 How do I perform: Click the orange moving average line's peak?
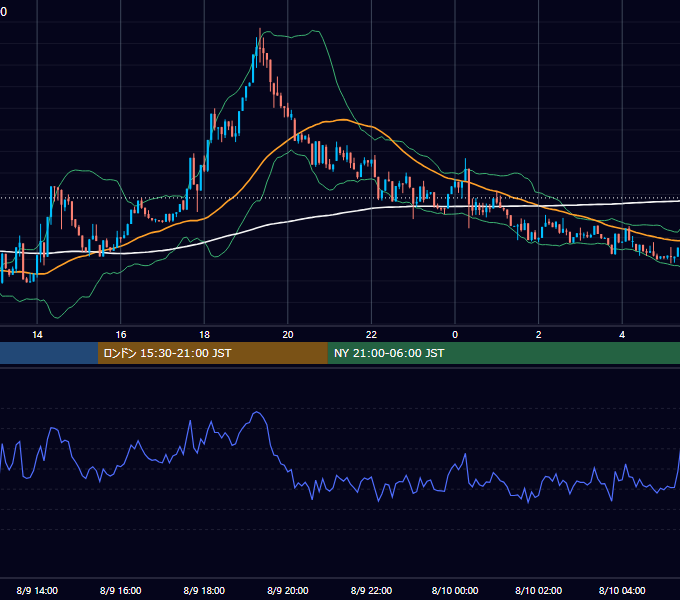[x=343, y=120]
